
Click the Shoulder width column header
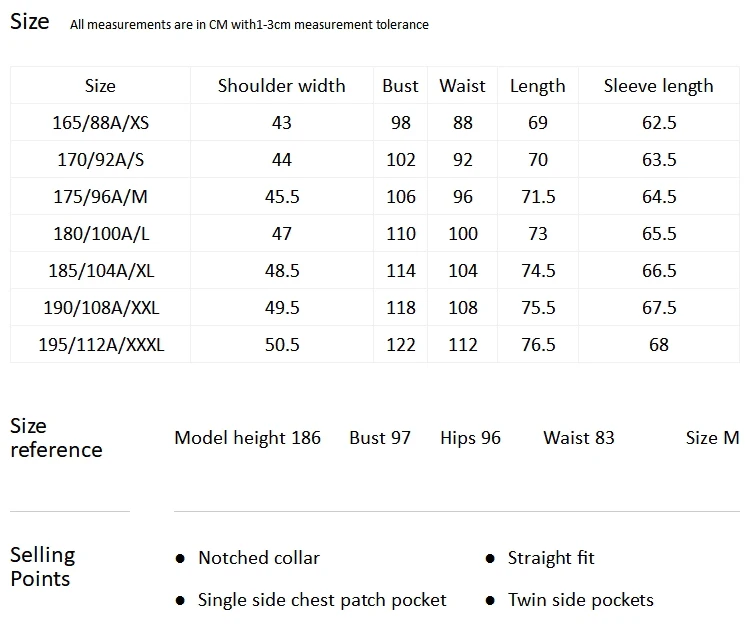[281, 86]
